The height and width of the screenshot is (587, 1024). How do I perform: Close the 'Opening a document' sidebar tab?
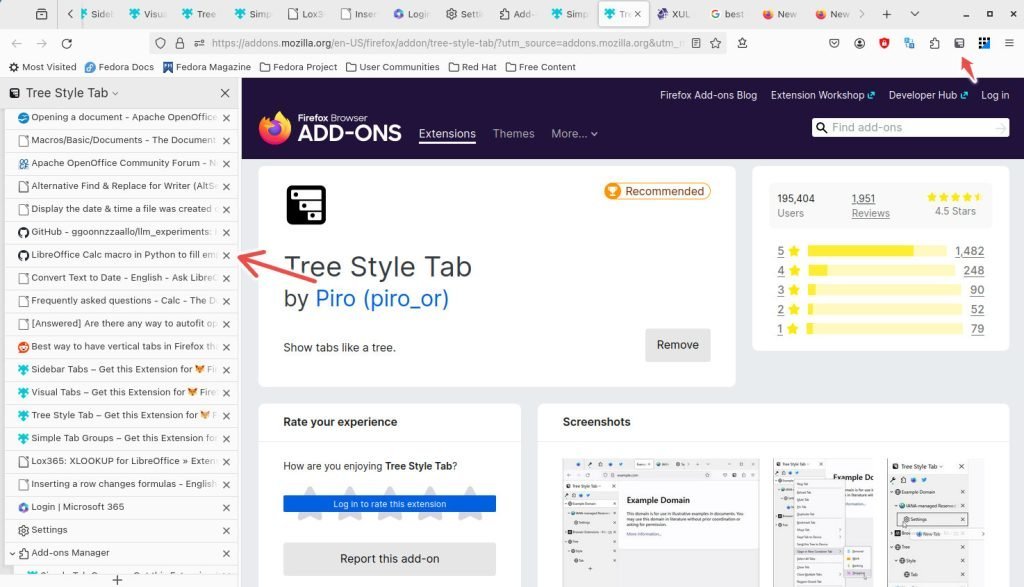(226, 118)
